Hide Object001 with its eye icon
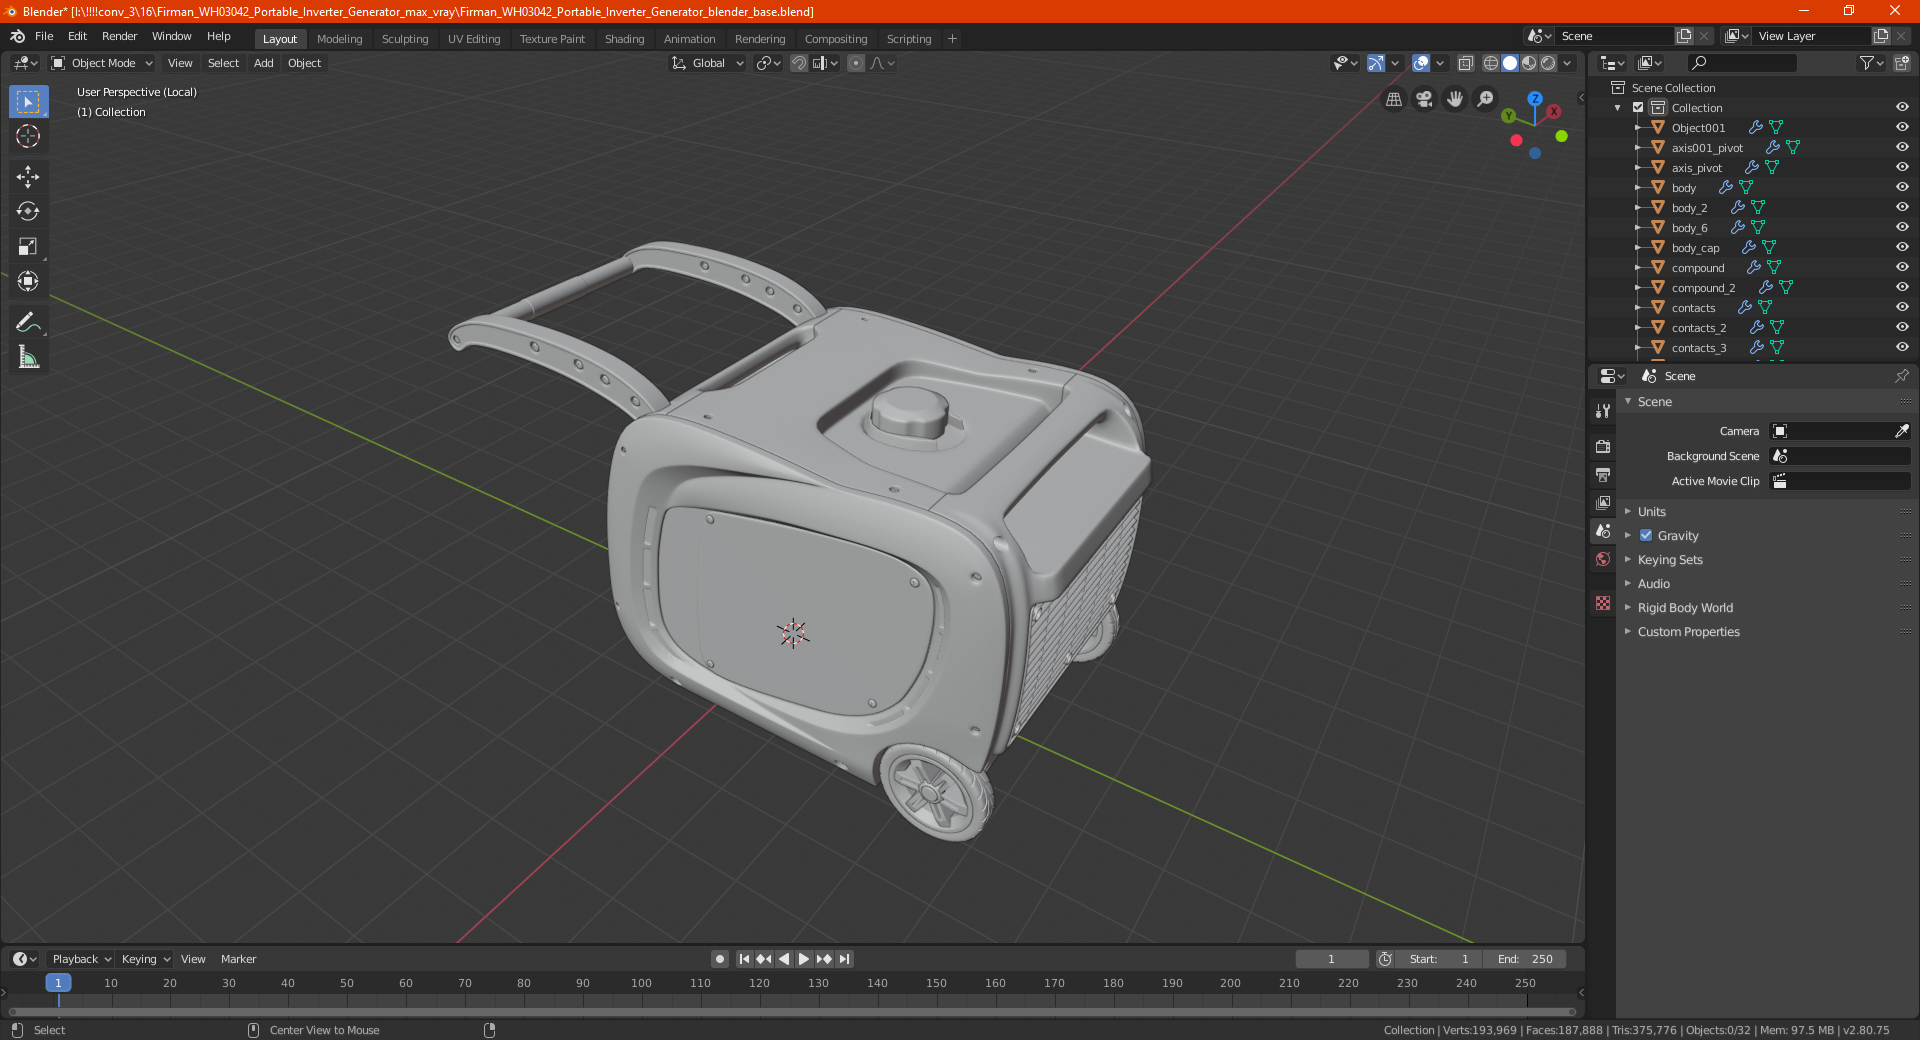Screen dimensions: 1920x1040 1902,128
